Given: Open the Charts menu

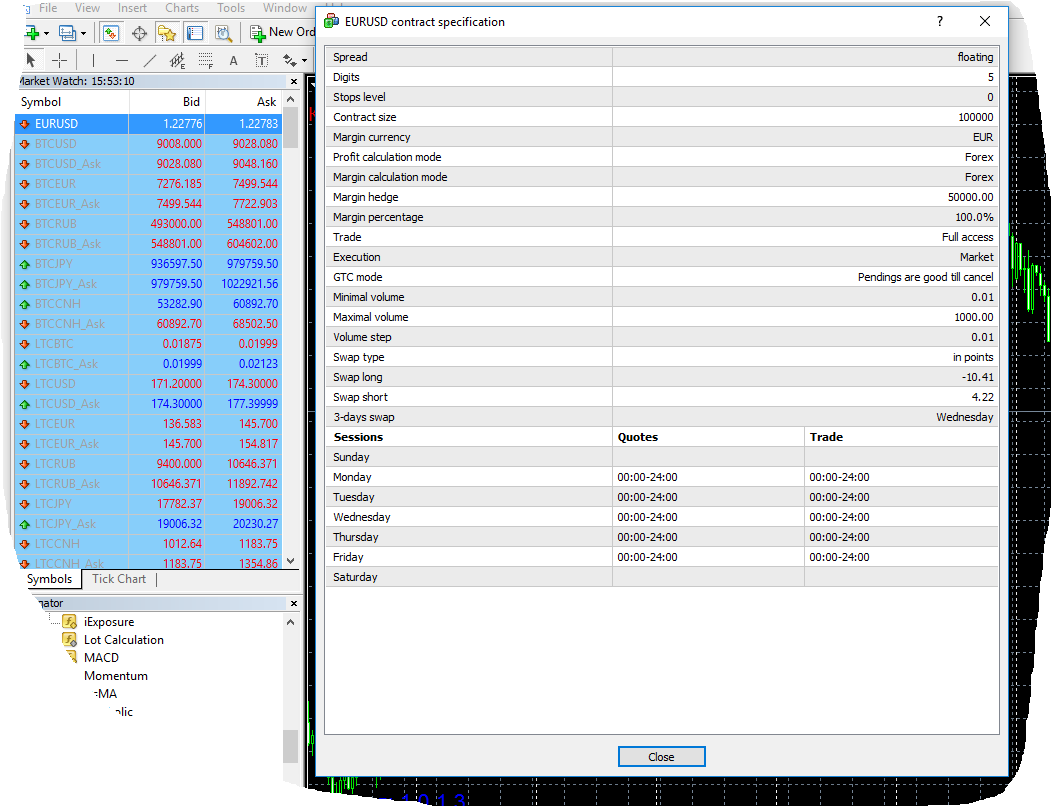Looking at the screenshot, I should pos(182,8).
